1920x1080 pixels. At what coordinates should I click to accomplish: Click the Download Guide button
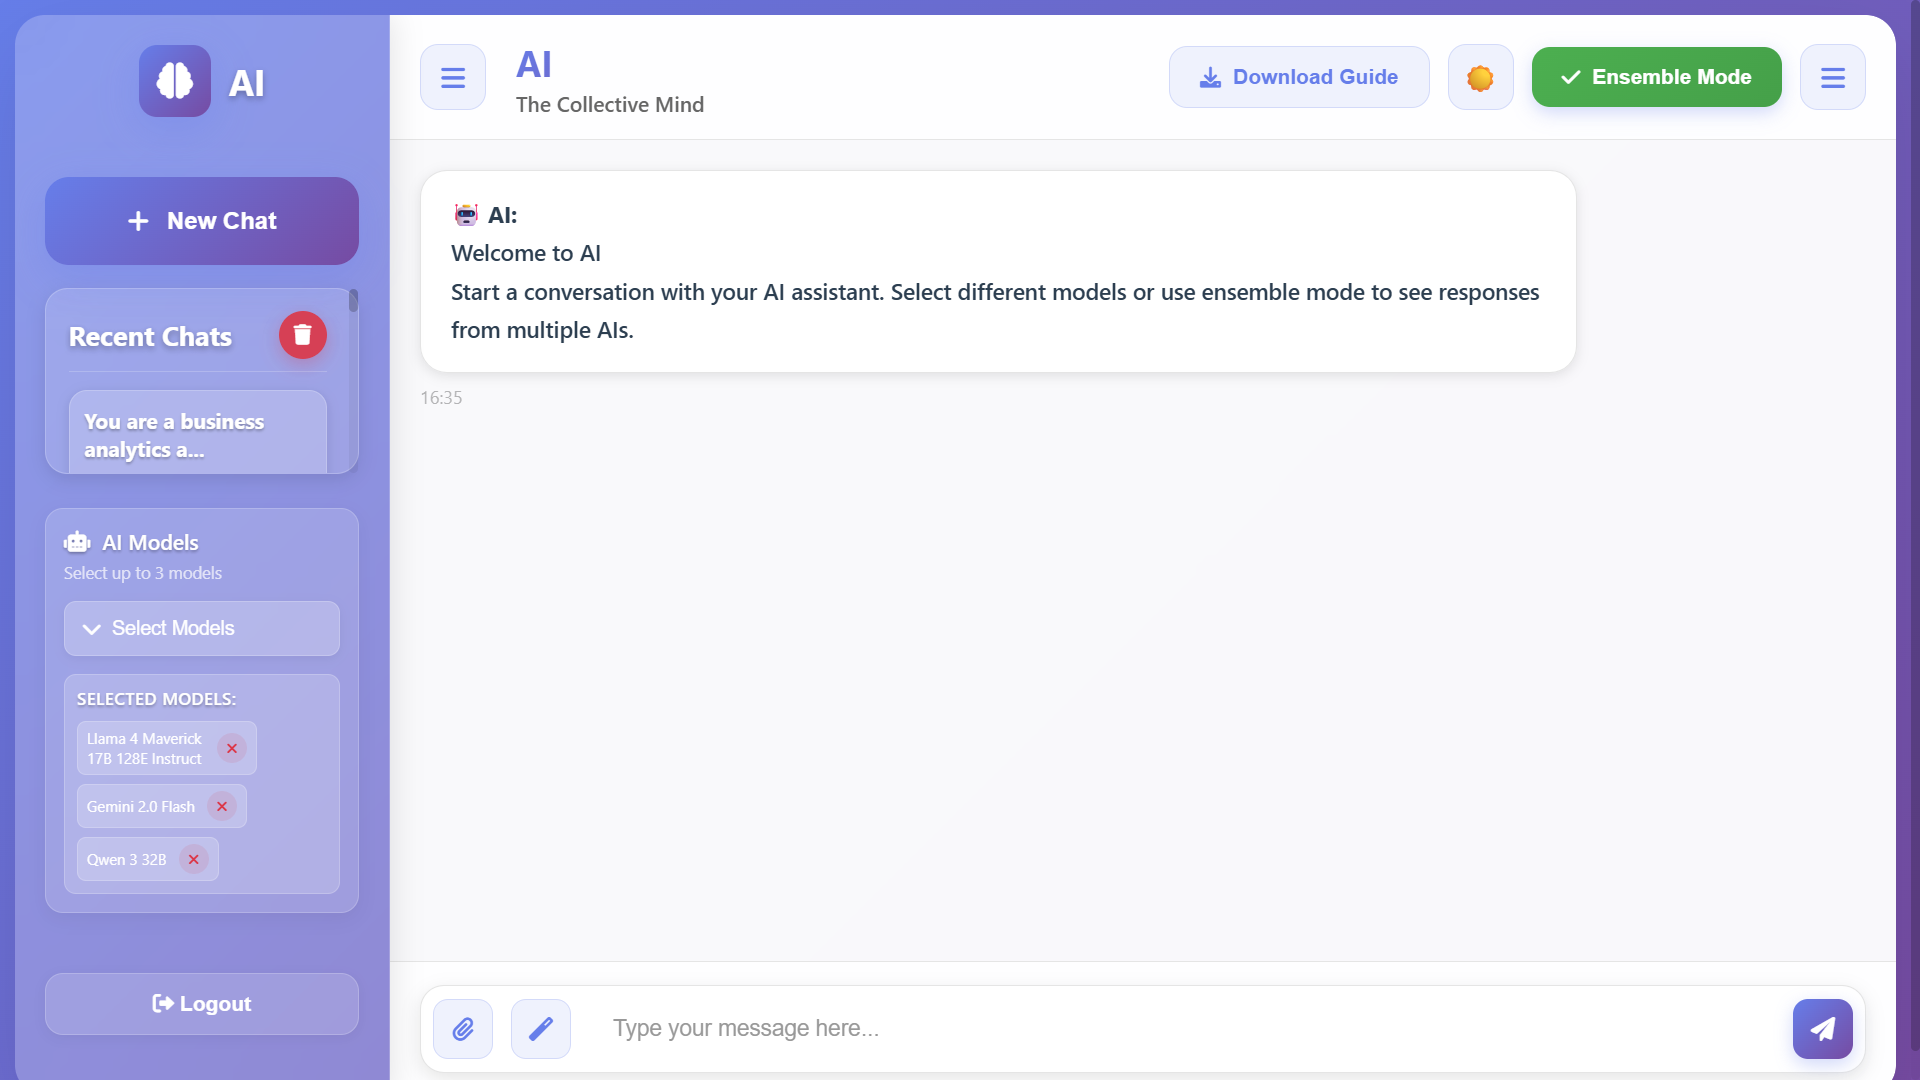click(x=1299, y=77)
